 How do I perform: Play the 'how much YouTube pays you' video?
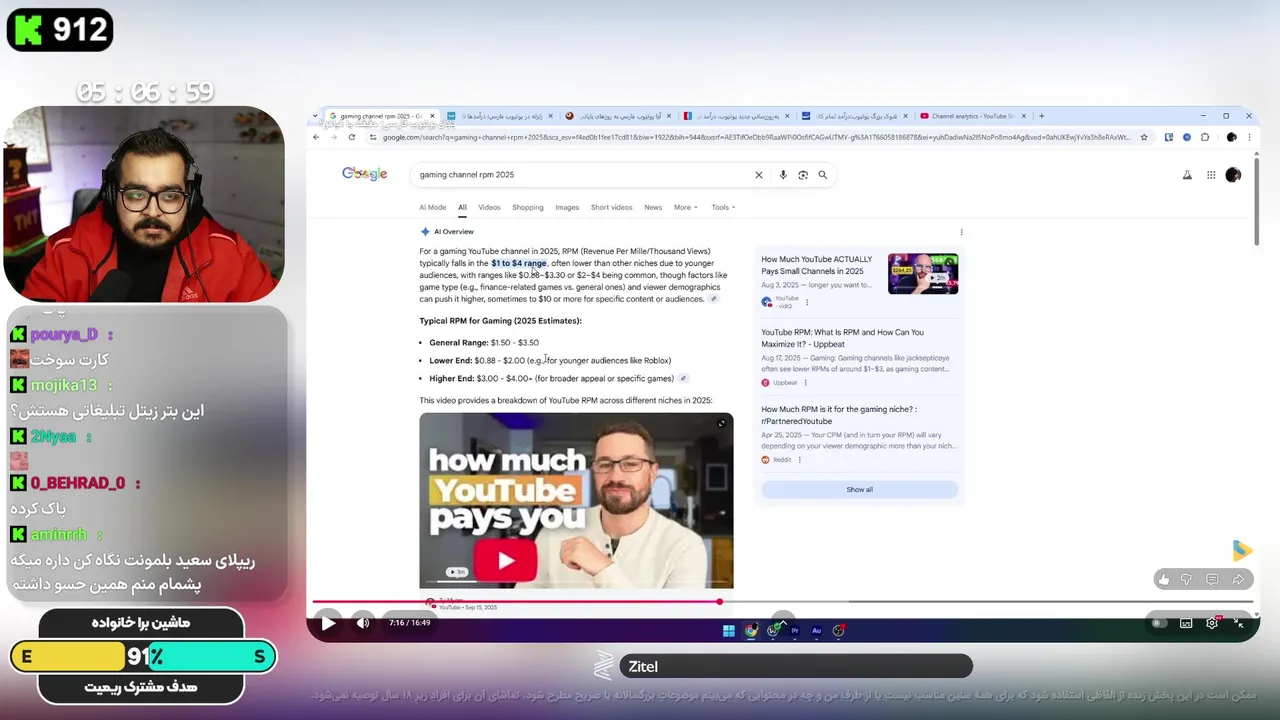coord(505,561)
